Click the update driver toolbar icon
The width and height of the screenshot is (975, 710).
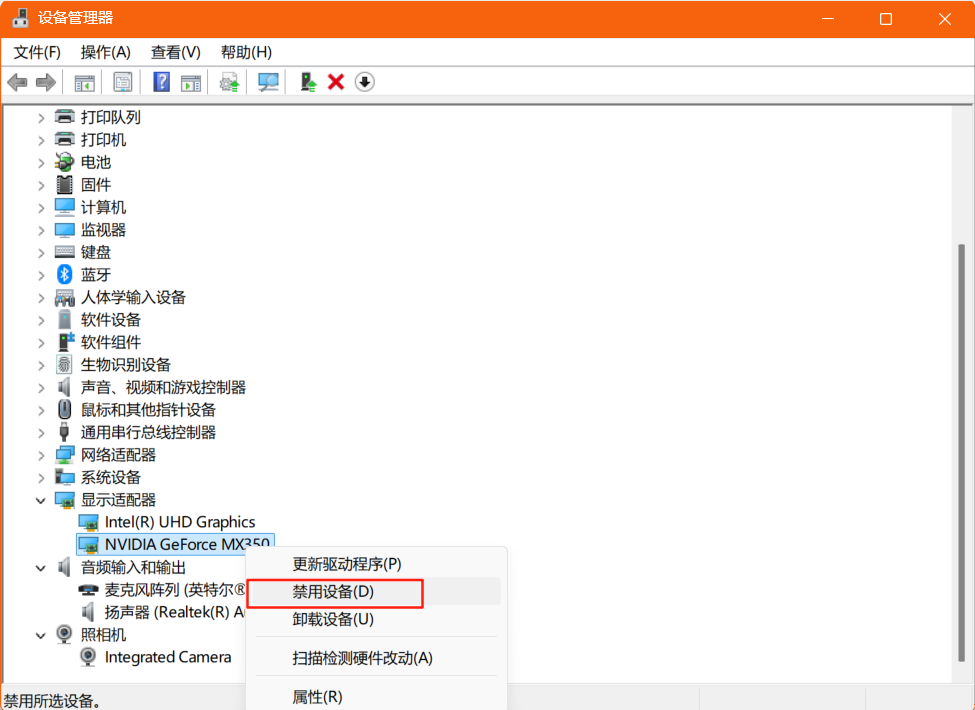click(229, 82)
